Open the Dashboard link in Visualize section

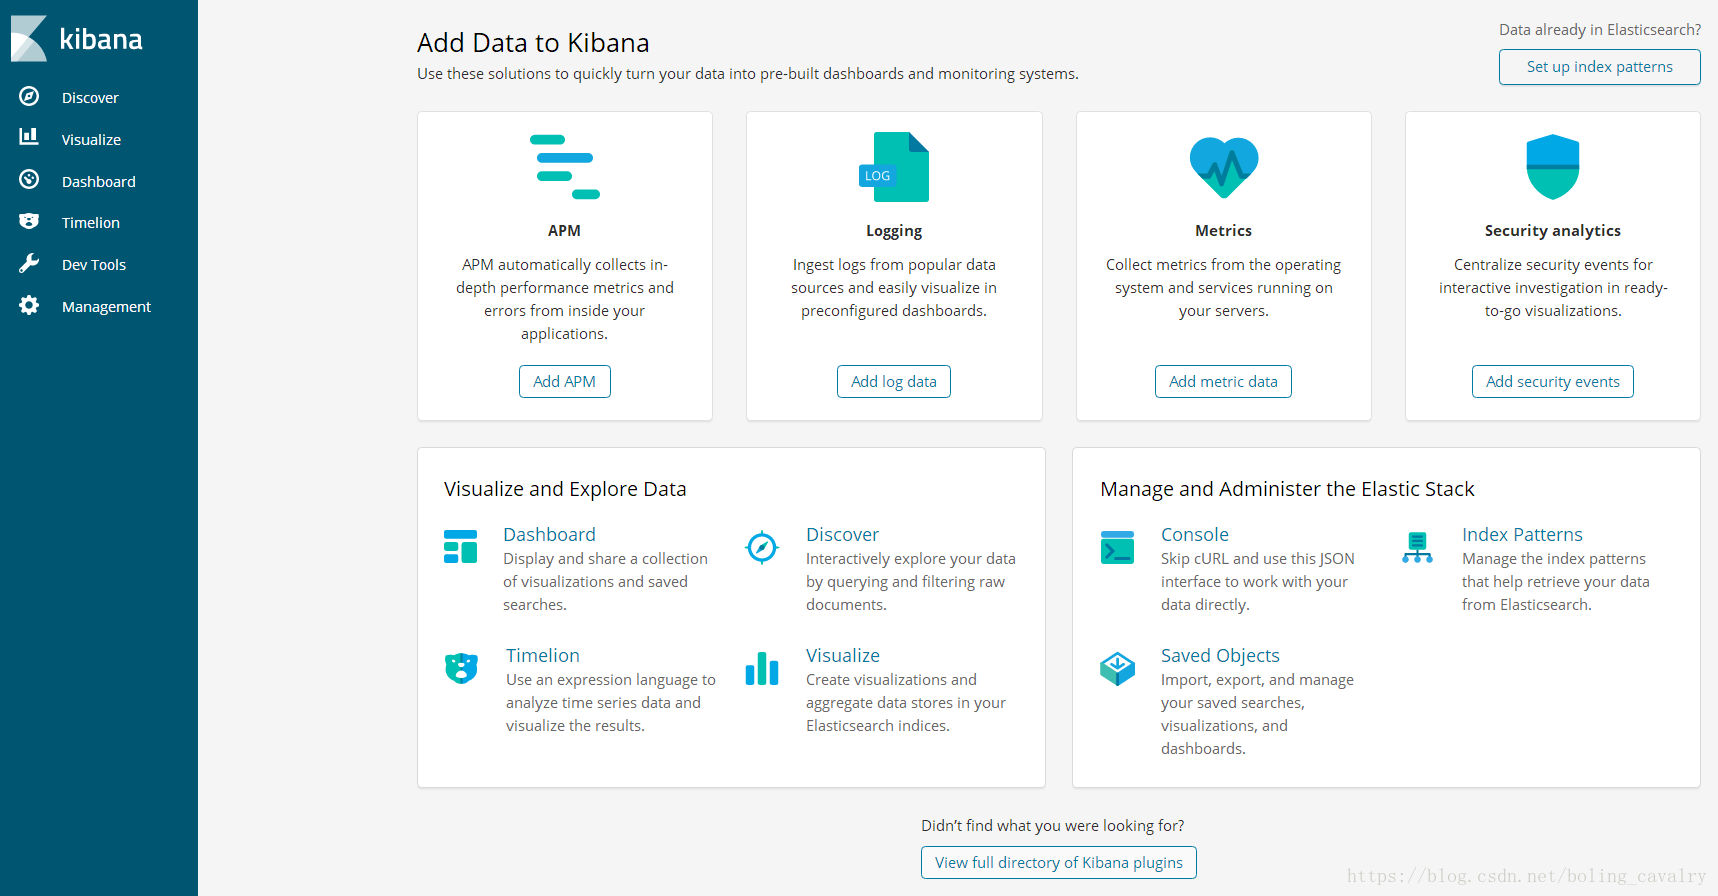[549, 534]
